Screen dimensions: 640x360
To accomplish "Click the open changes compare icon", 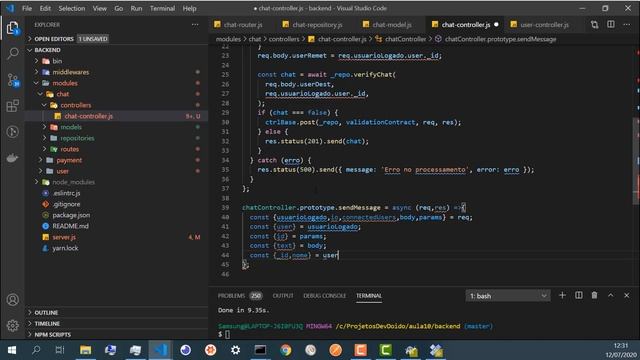I will [x=594, y=24].
